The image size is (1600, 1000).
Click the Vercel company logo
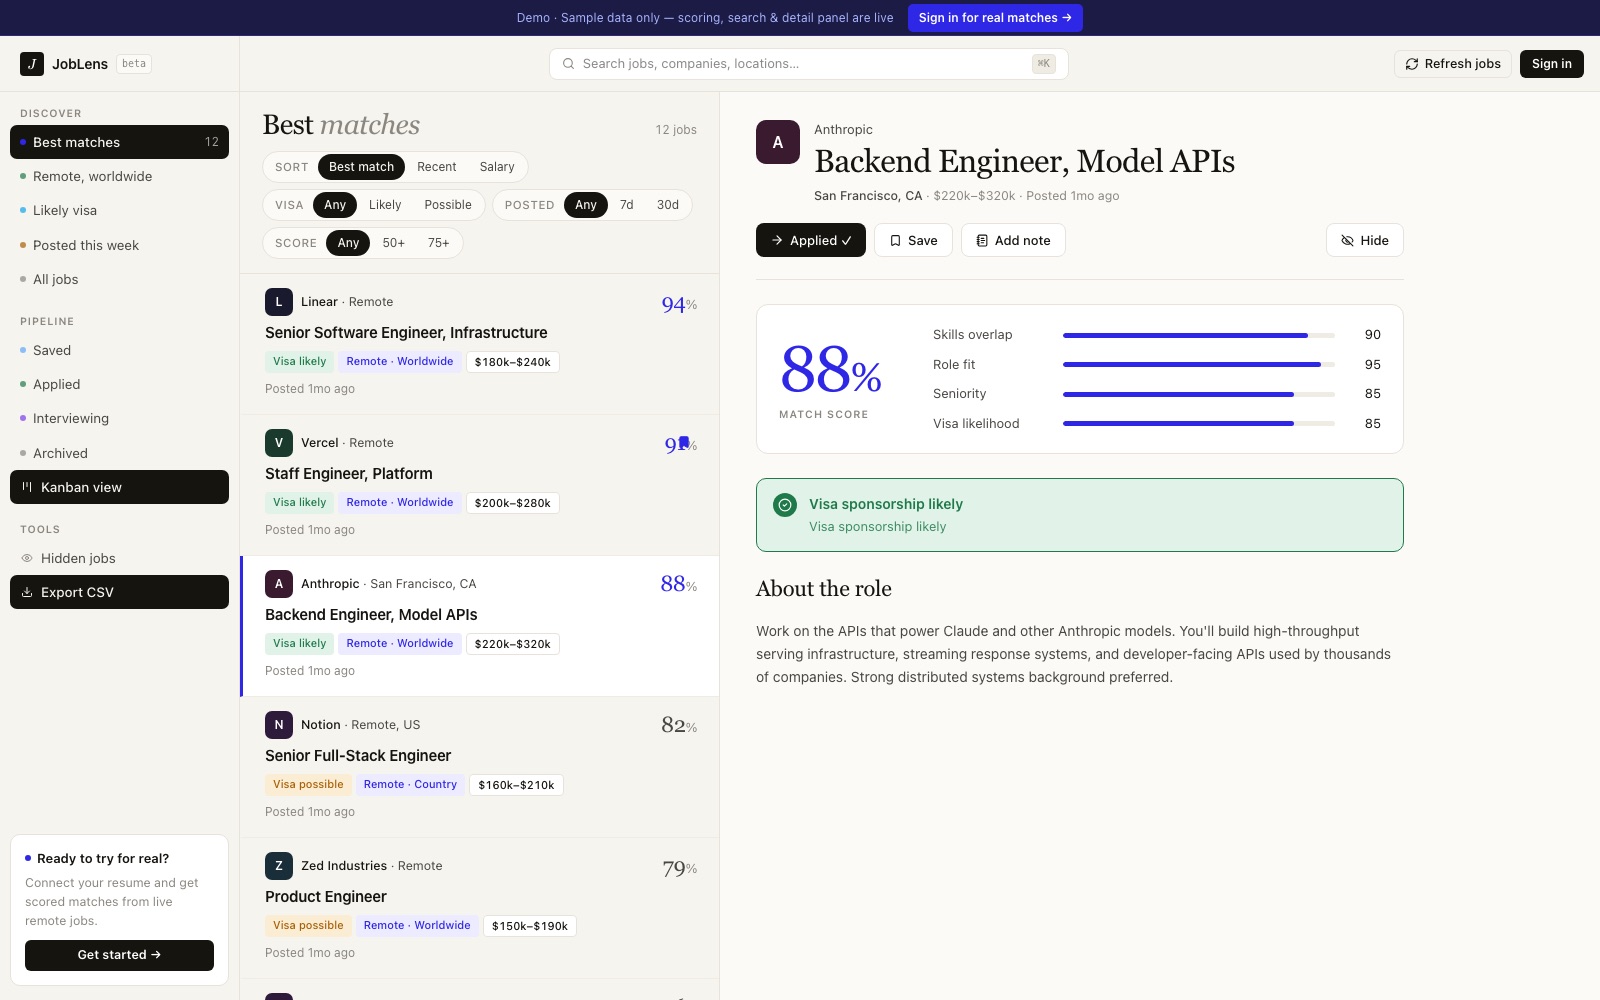pos(279,443)
